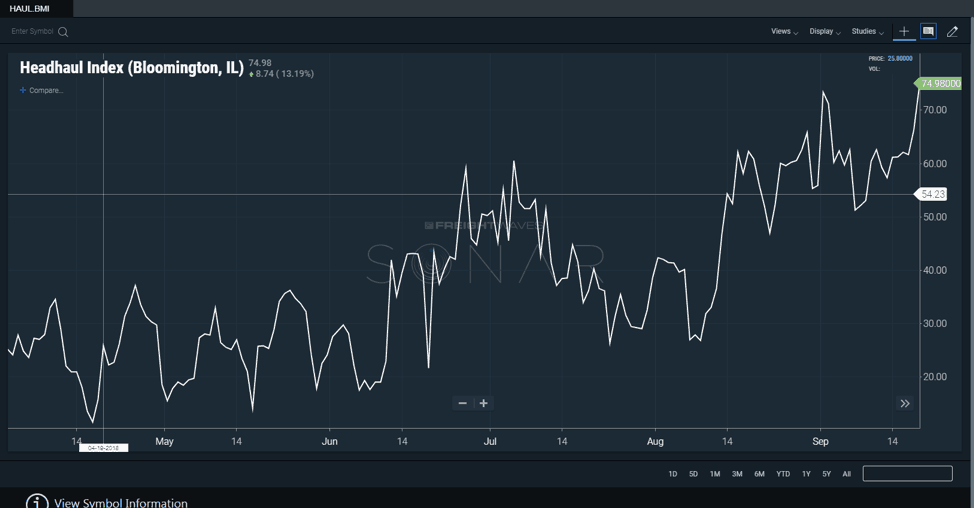Set range to All
974x508 pixels.
point(846,474)
